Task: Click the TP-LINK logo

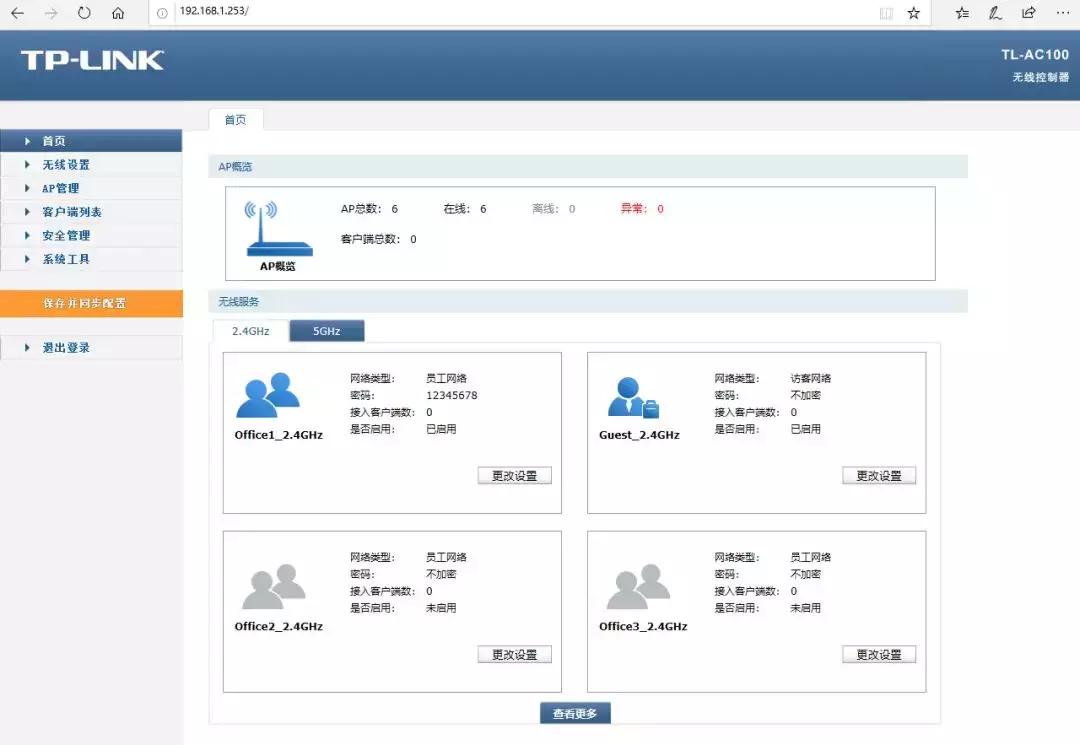Action: pyautogui.click(x=92, y=61)
